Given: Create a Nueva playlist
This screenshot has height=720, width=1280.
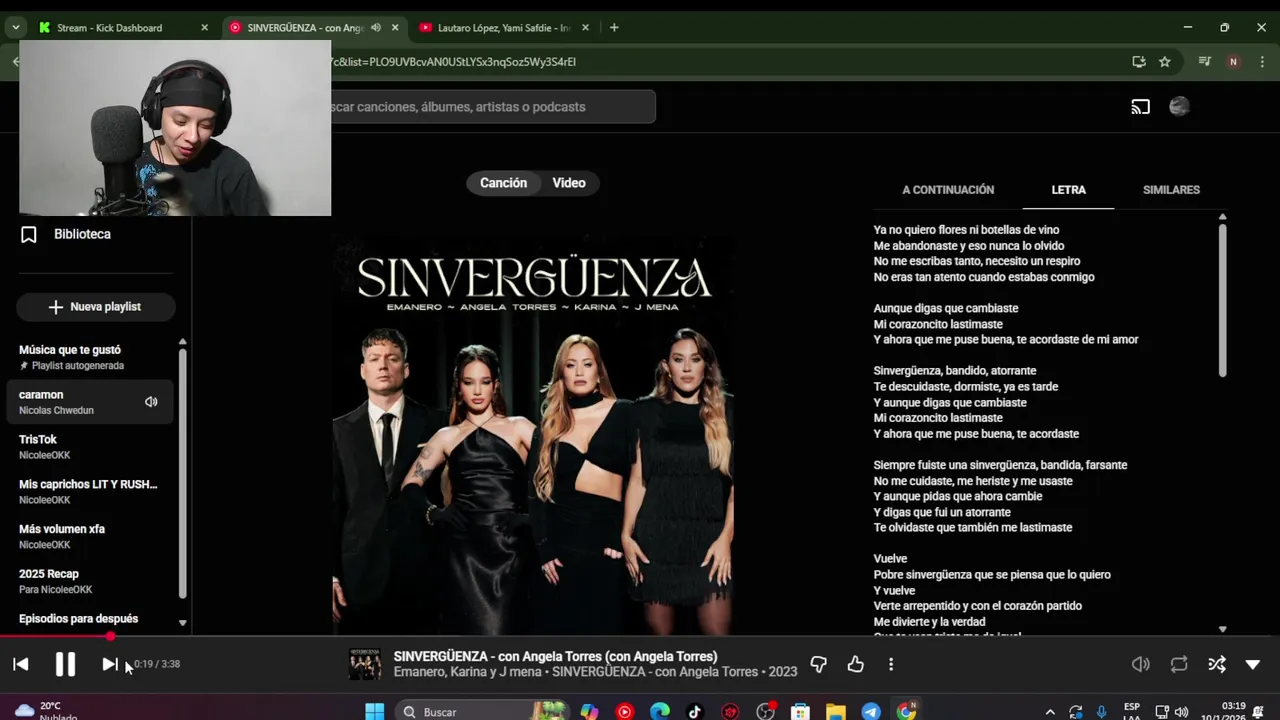Looking at the screenshot, I should (x=95, y=307).
